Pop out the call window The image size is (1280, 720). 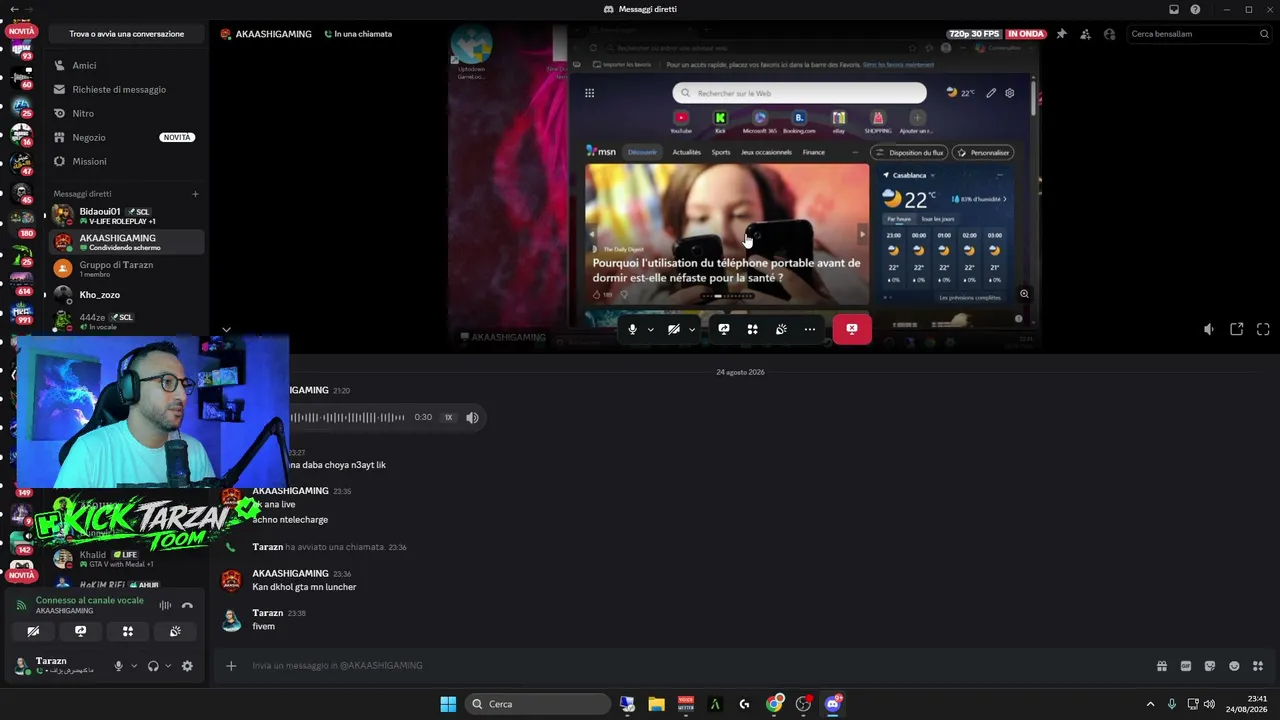1236,329
